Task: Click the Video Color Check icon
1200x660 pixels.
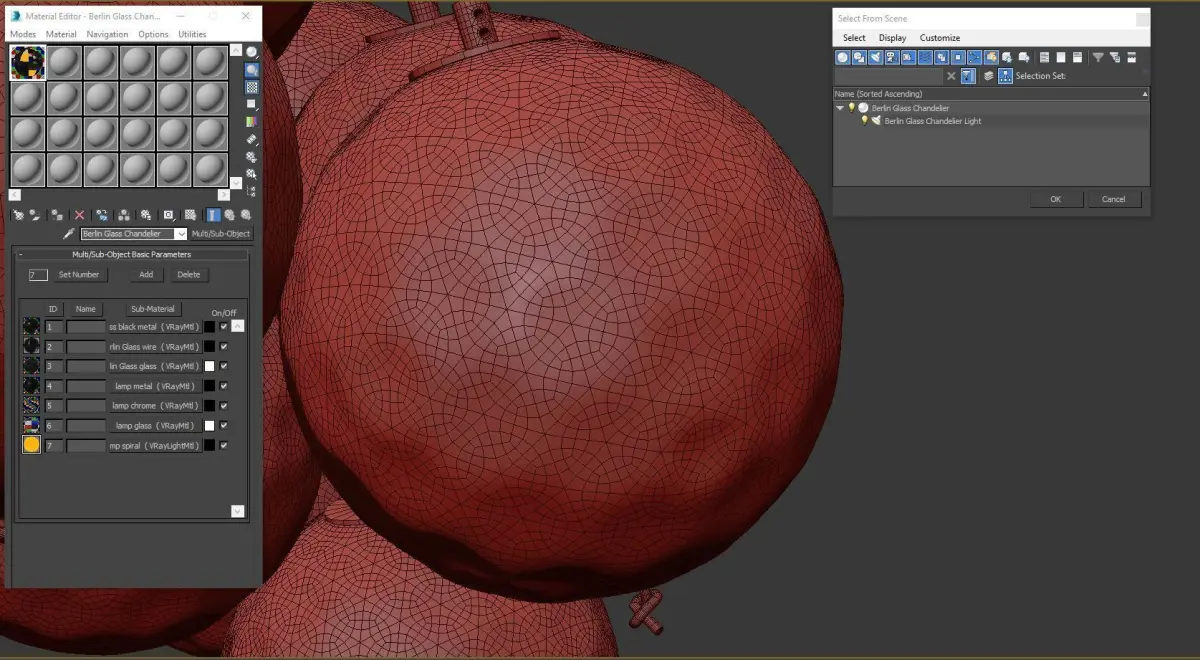Action: point(252,121)
